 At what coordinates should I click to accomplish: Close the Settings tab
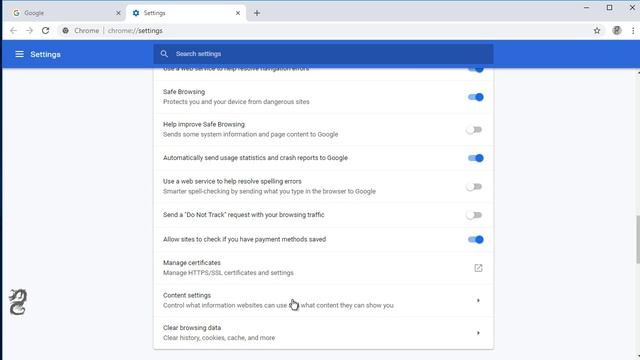click(238, 13)
